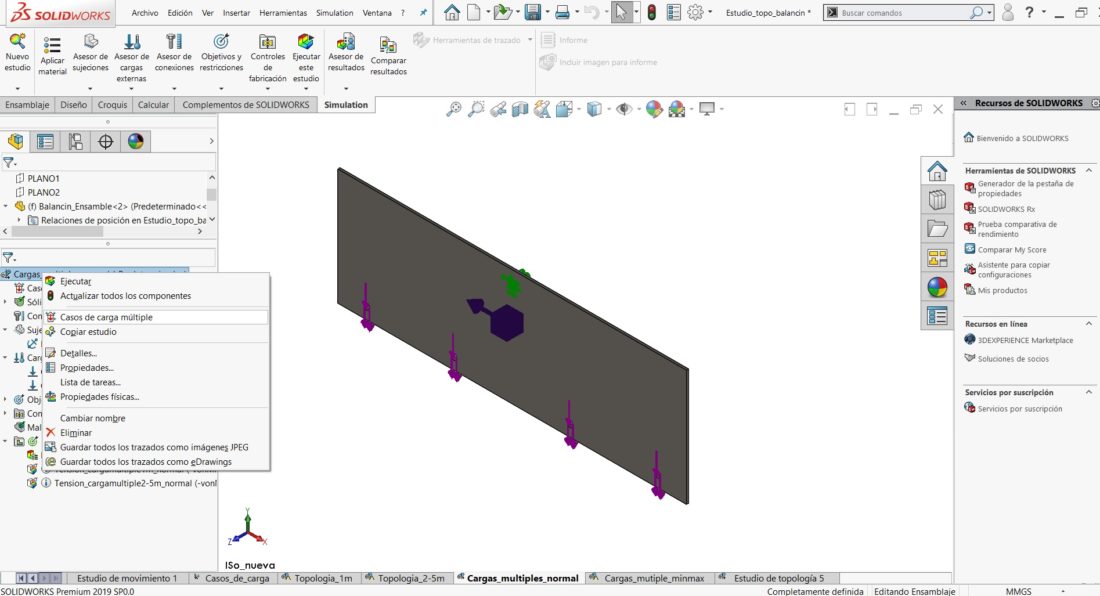Select the DimXpertManager crosshair tab icon
The image size is (1100, 596).
(105, 142)
